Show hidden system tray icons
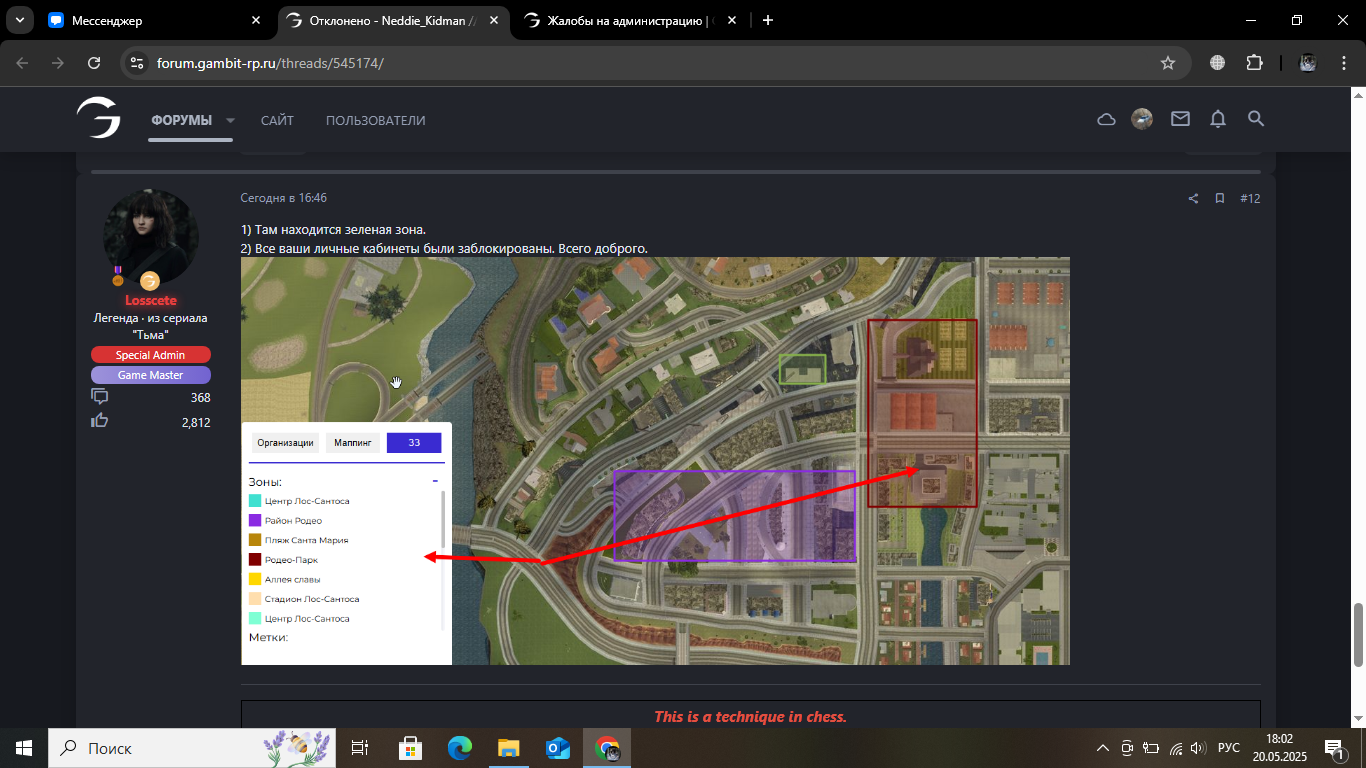The height and width of the screenshot is (768, 1366). 1102,748
